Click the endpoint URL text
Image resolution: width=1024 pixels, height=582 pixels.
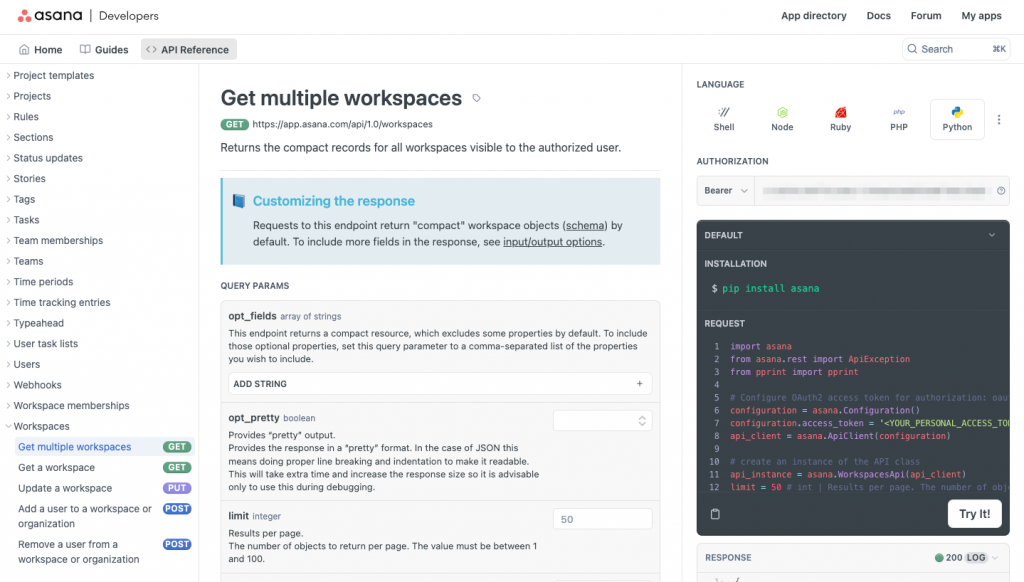coord(342,124)
